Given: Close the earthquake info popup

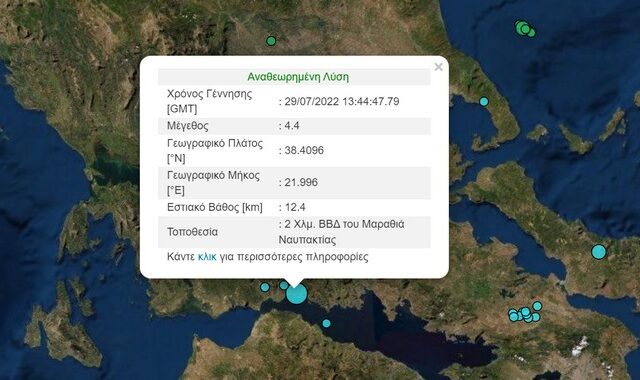Looking at the screenshot, I should click(x=438, y=67).
